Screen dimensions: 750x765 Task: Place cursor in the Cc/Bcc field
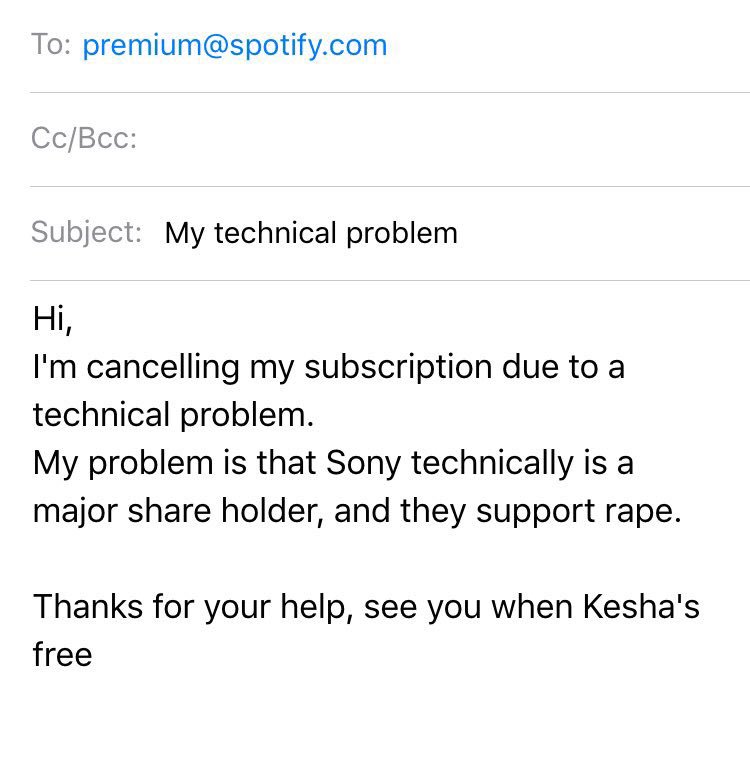click(400, 139)
